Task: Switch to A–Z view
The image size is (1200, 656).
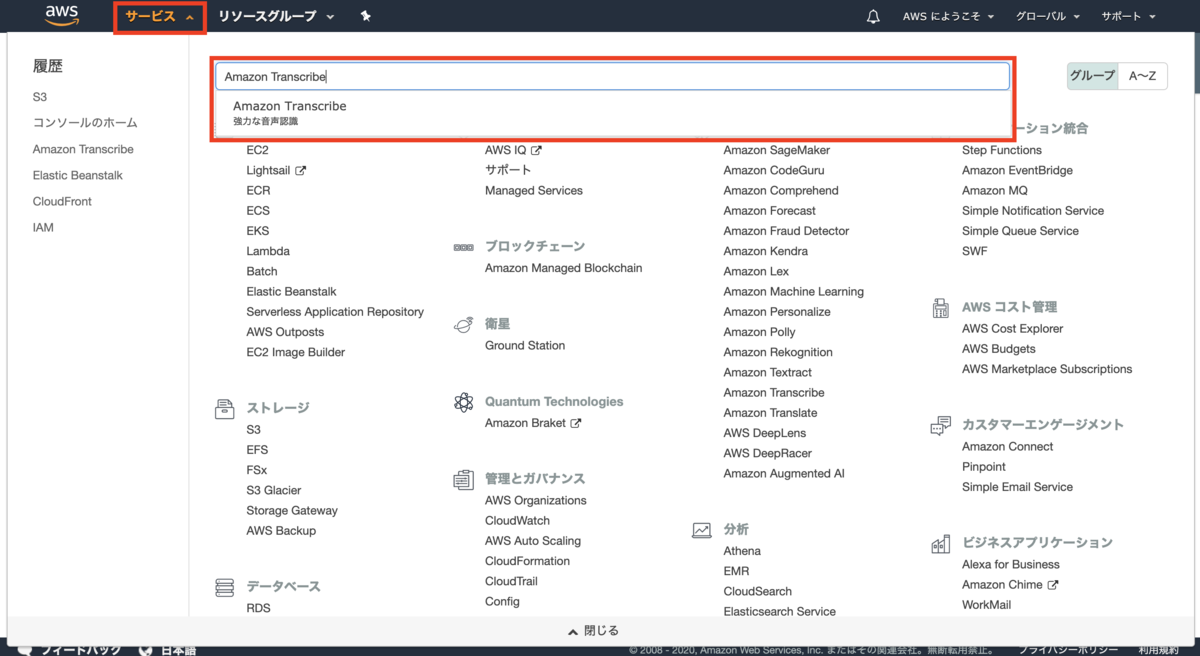Action: coord(1143,76)
